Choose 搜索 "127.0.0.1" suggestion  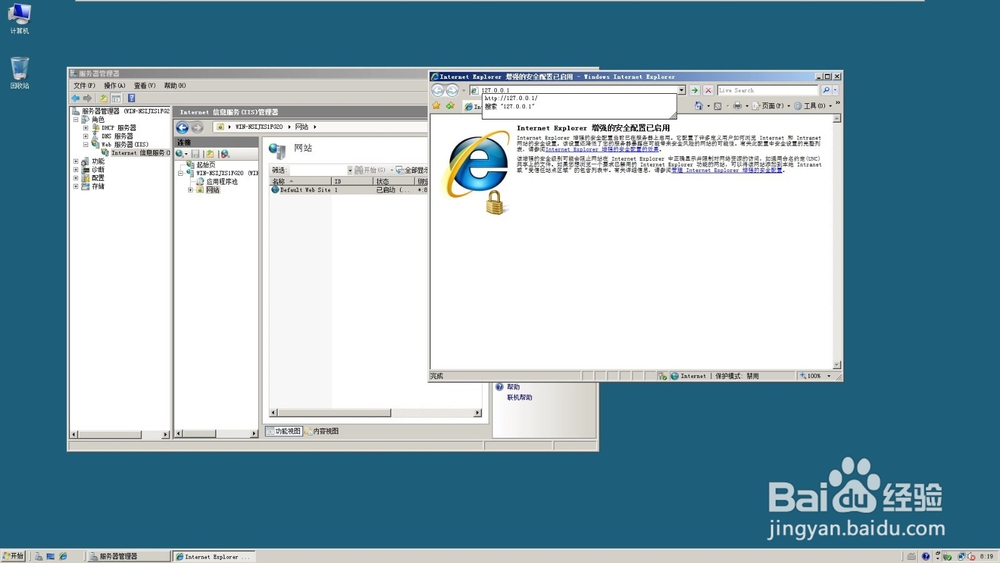tap(509, 106)
